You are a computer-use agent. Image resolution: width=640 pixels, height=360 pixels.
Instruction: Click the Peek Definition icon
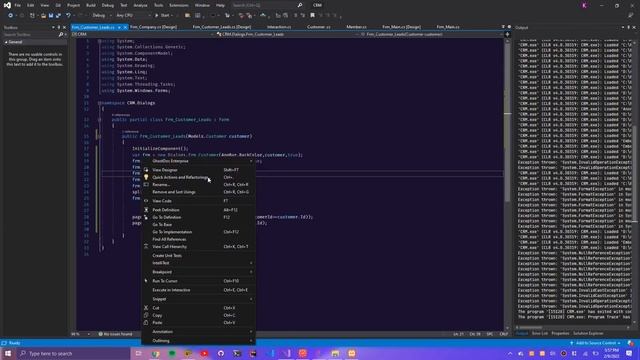146,210
